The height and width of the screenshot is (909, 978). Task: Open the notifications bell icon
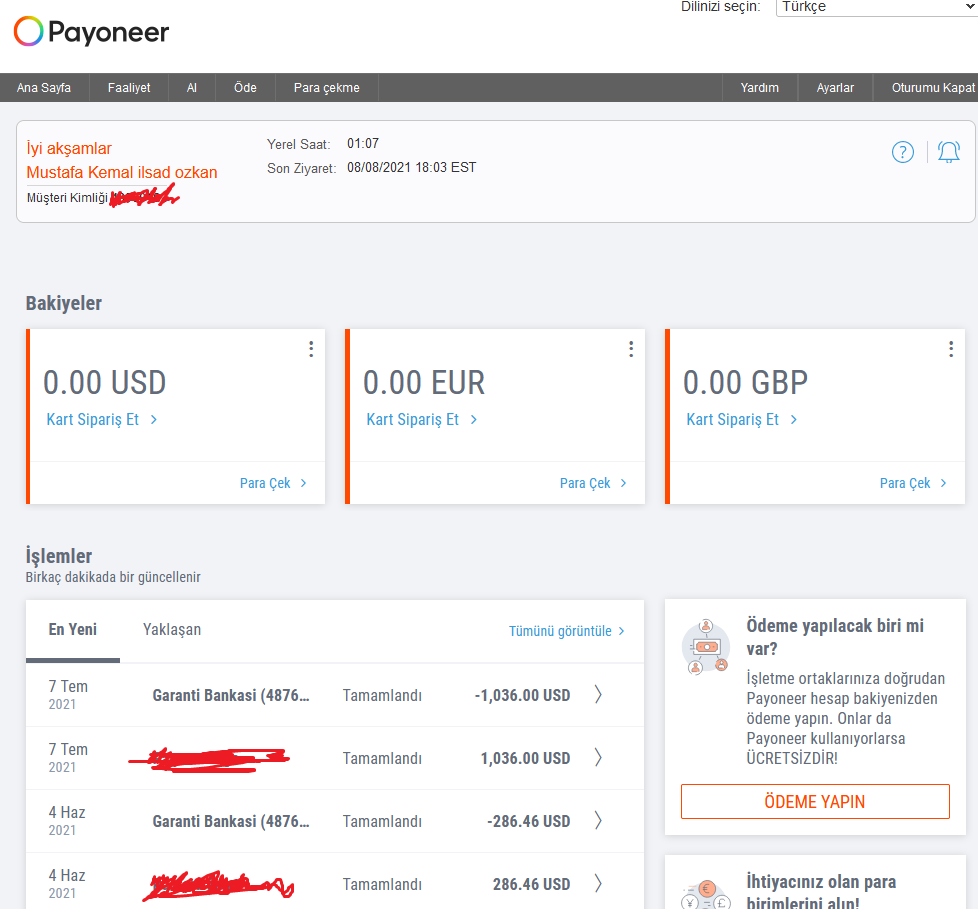point(949,152)
